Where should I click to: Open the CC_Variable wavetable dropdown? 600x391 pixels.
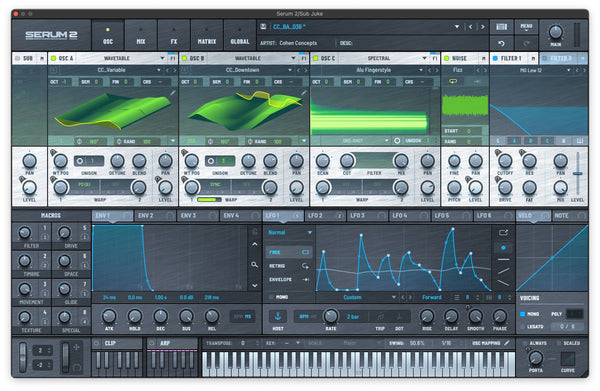pyautogui.click(x=158, y=70)
